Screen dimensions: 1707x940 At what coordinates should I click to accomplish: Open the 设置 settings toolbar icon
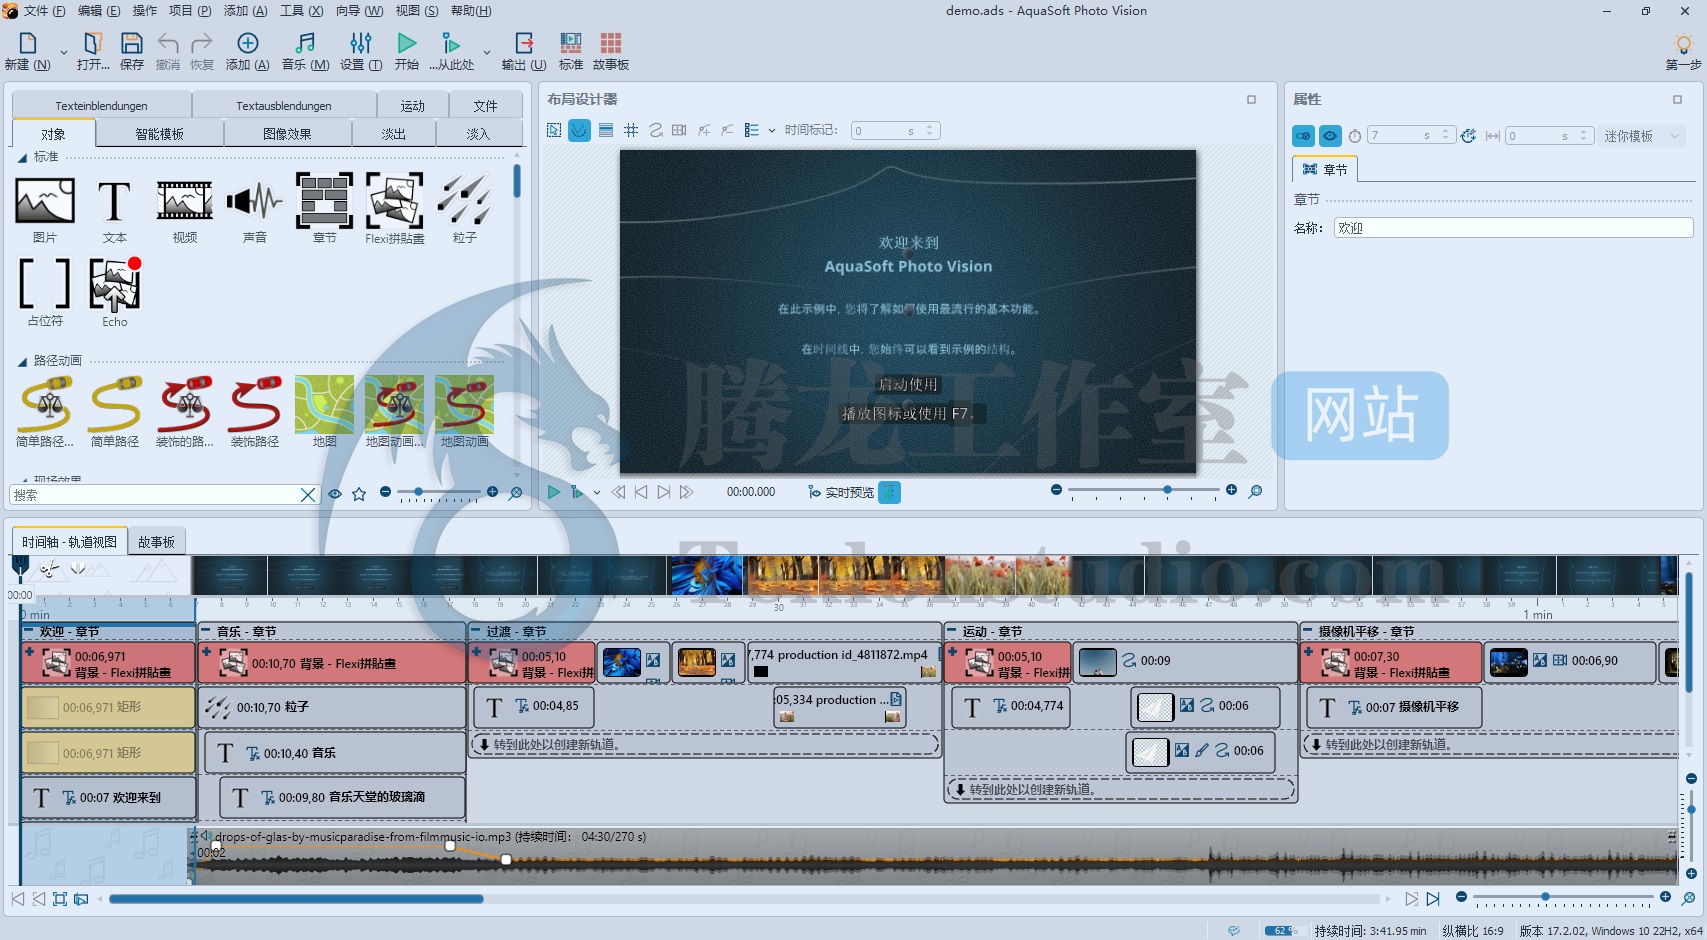point(361,51)
